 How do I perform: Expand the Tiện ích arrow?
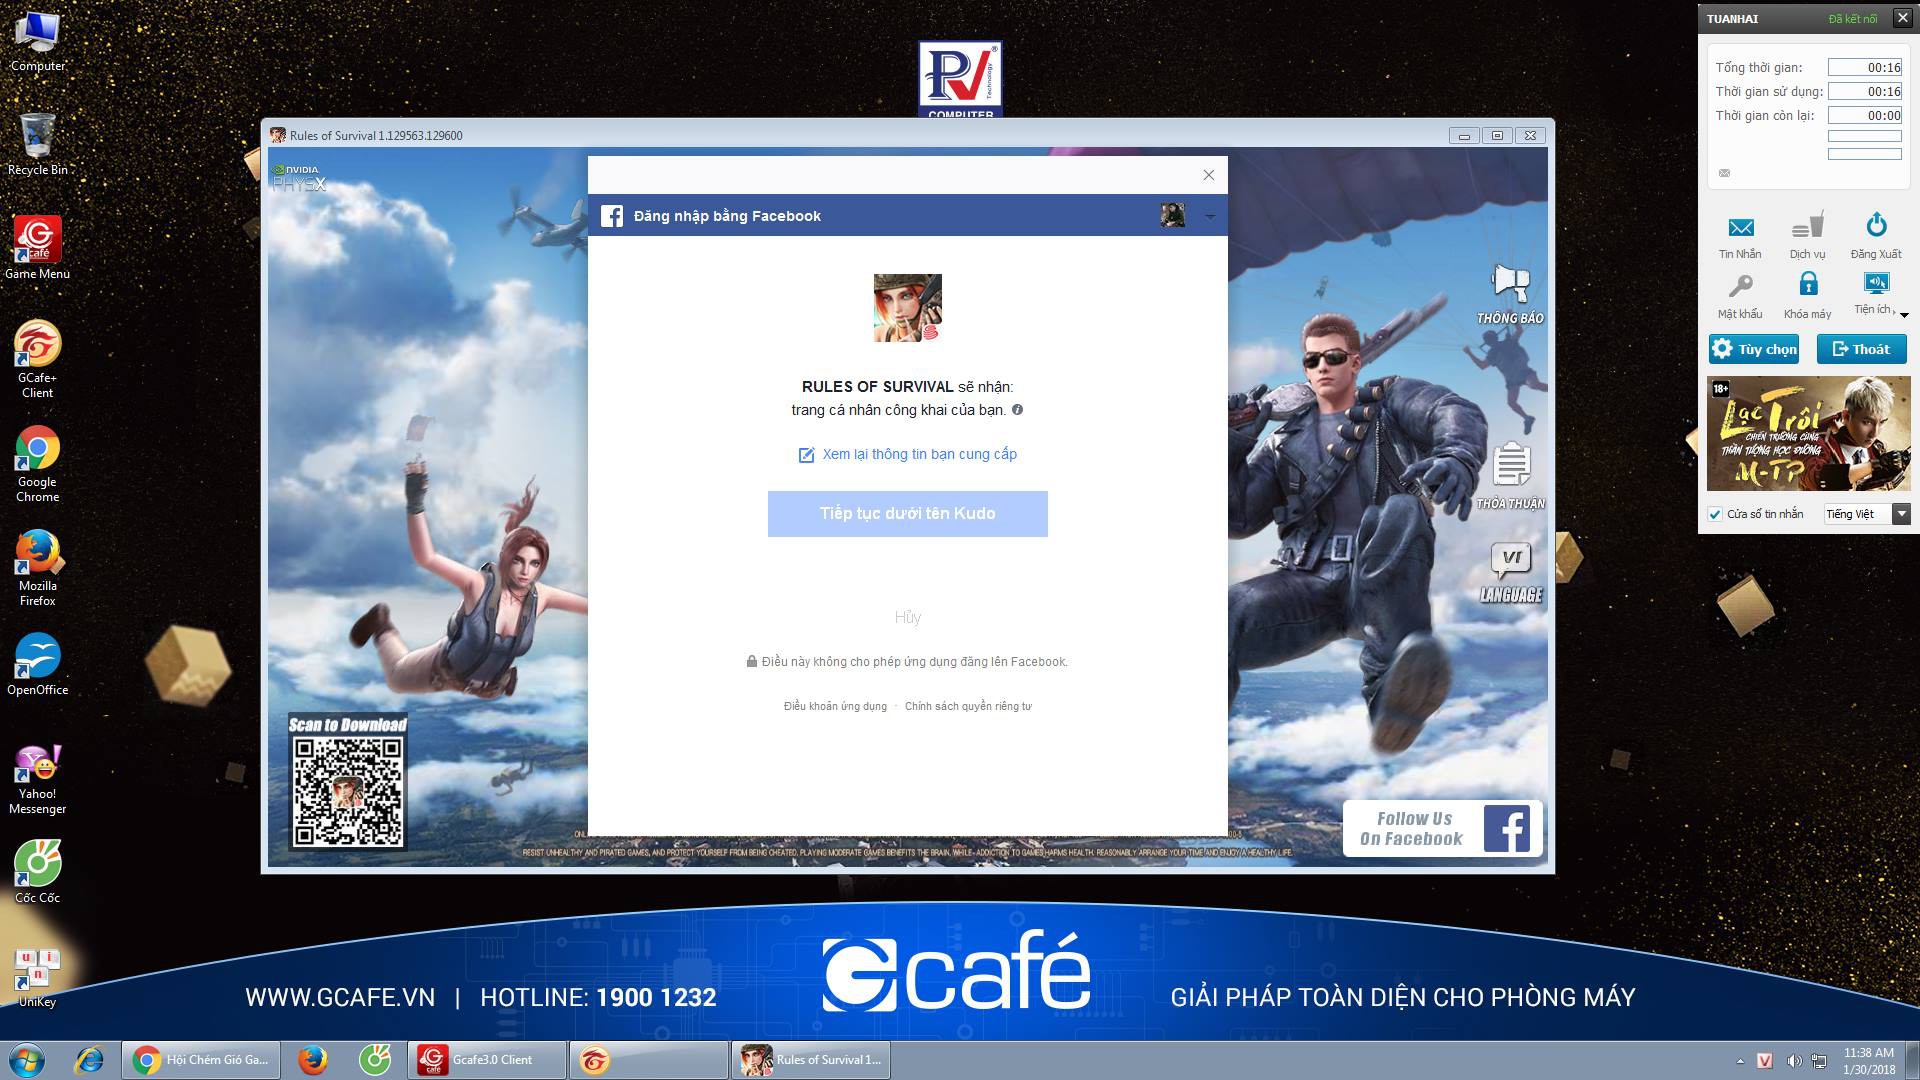1904,315
